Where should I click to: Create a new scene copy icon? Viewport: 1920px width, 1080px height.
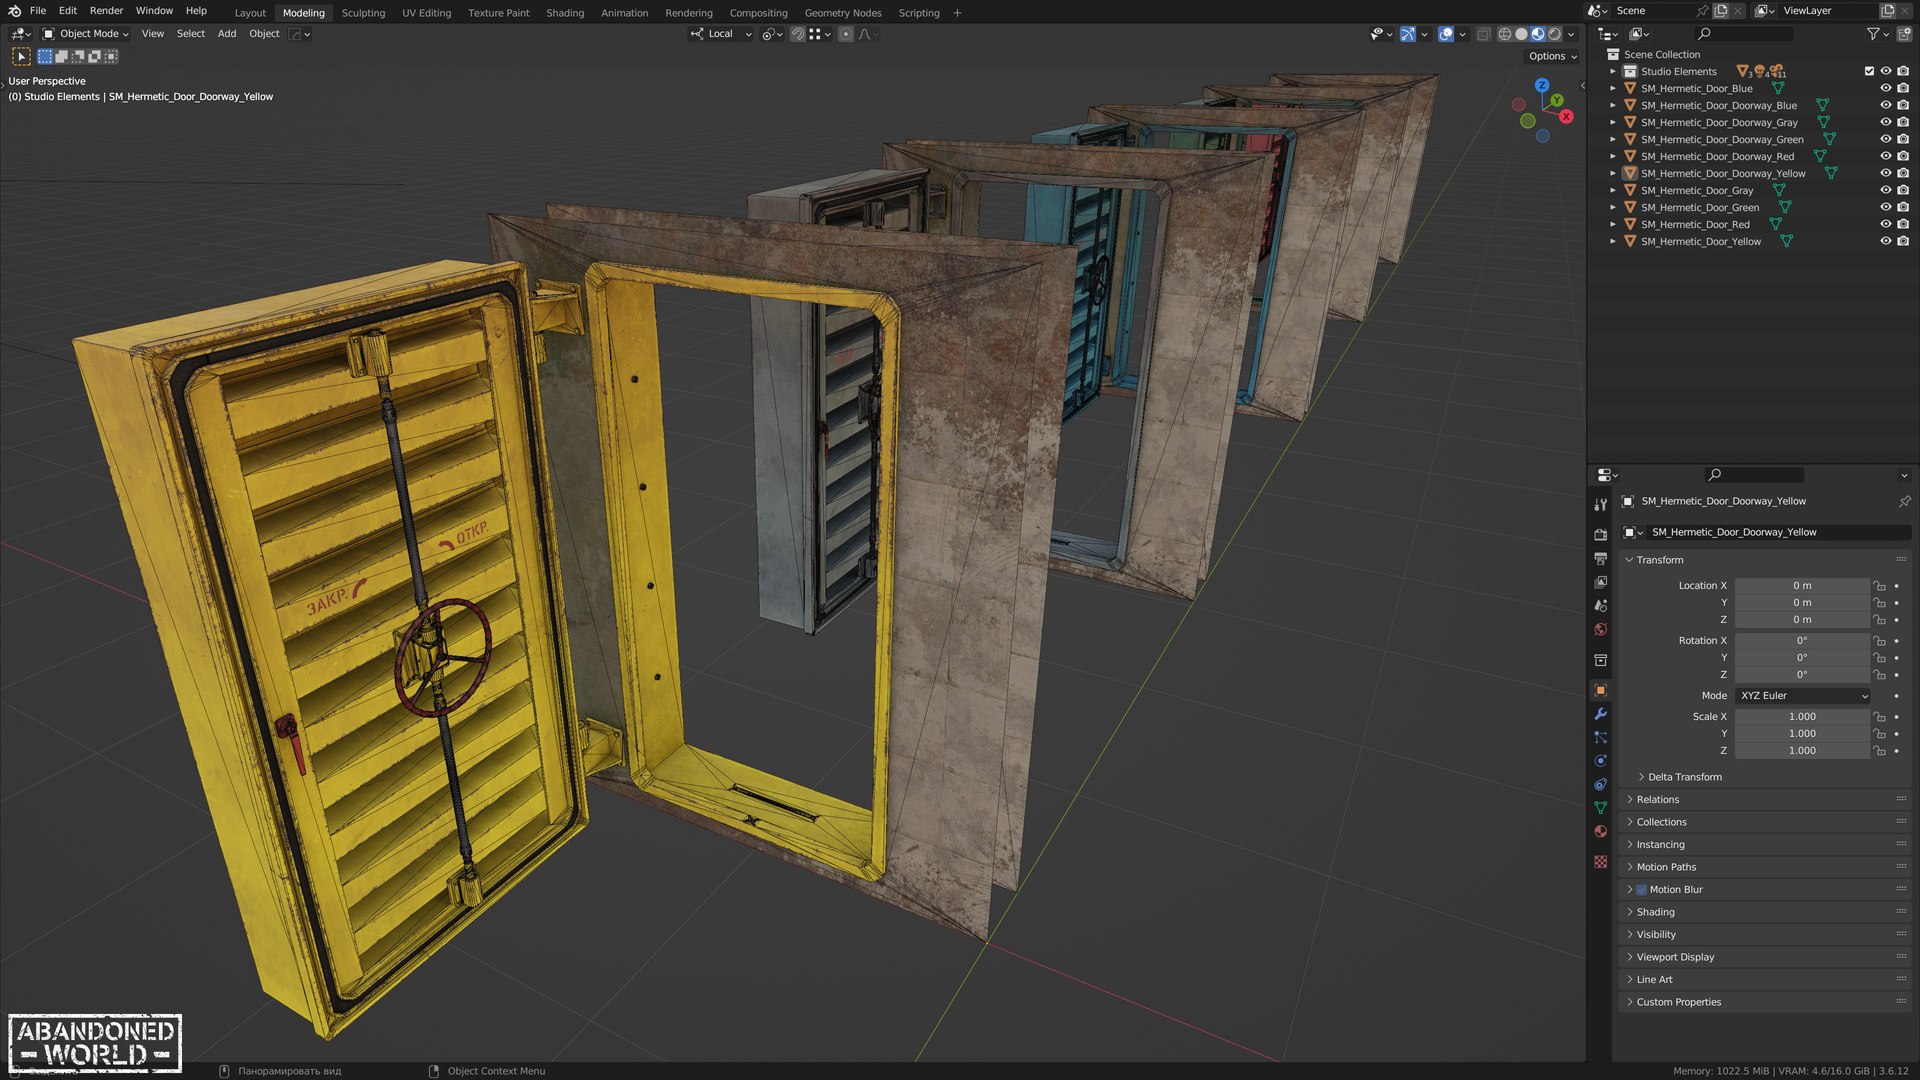[x=1721, y=11]
